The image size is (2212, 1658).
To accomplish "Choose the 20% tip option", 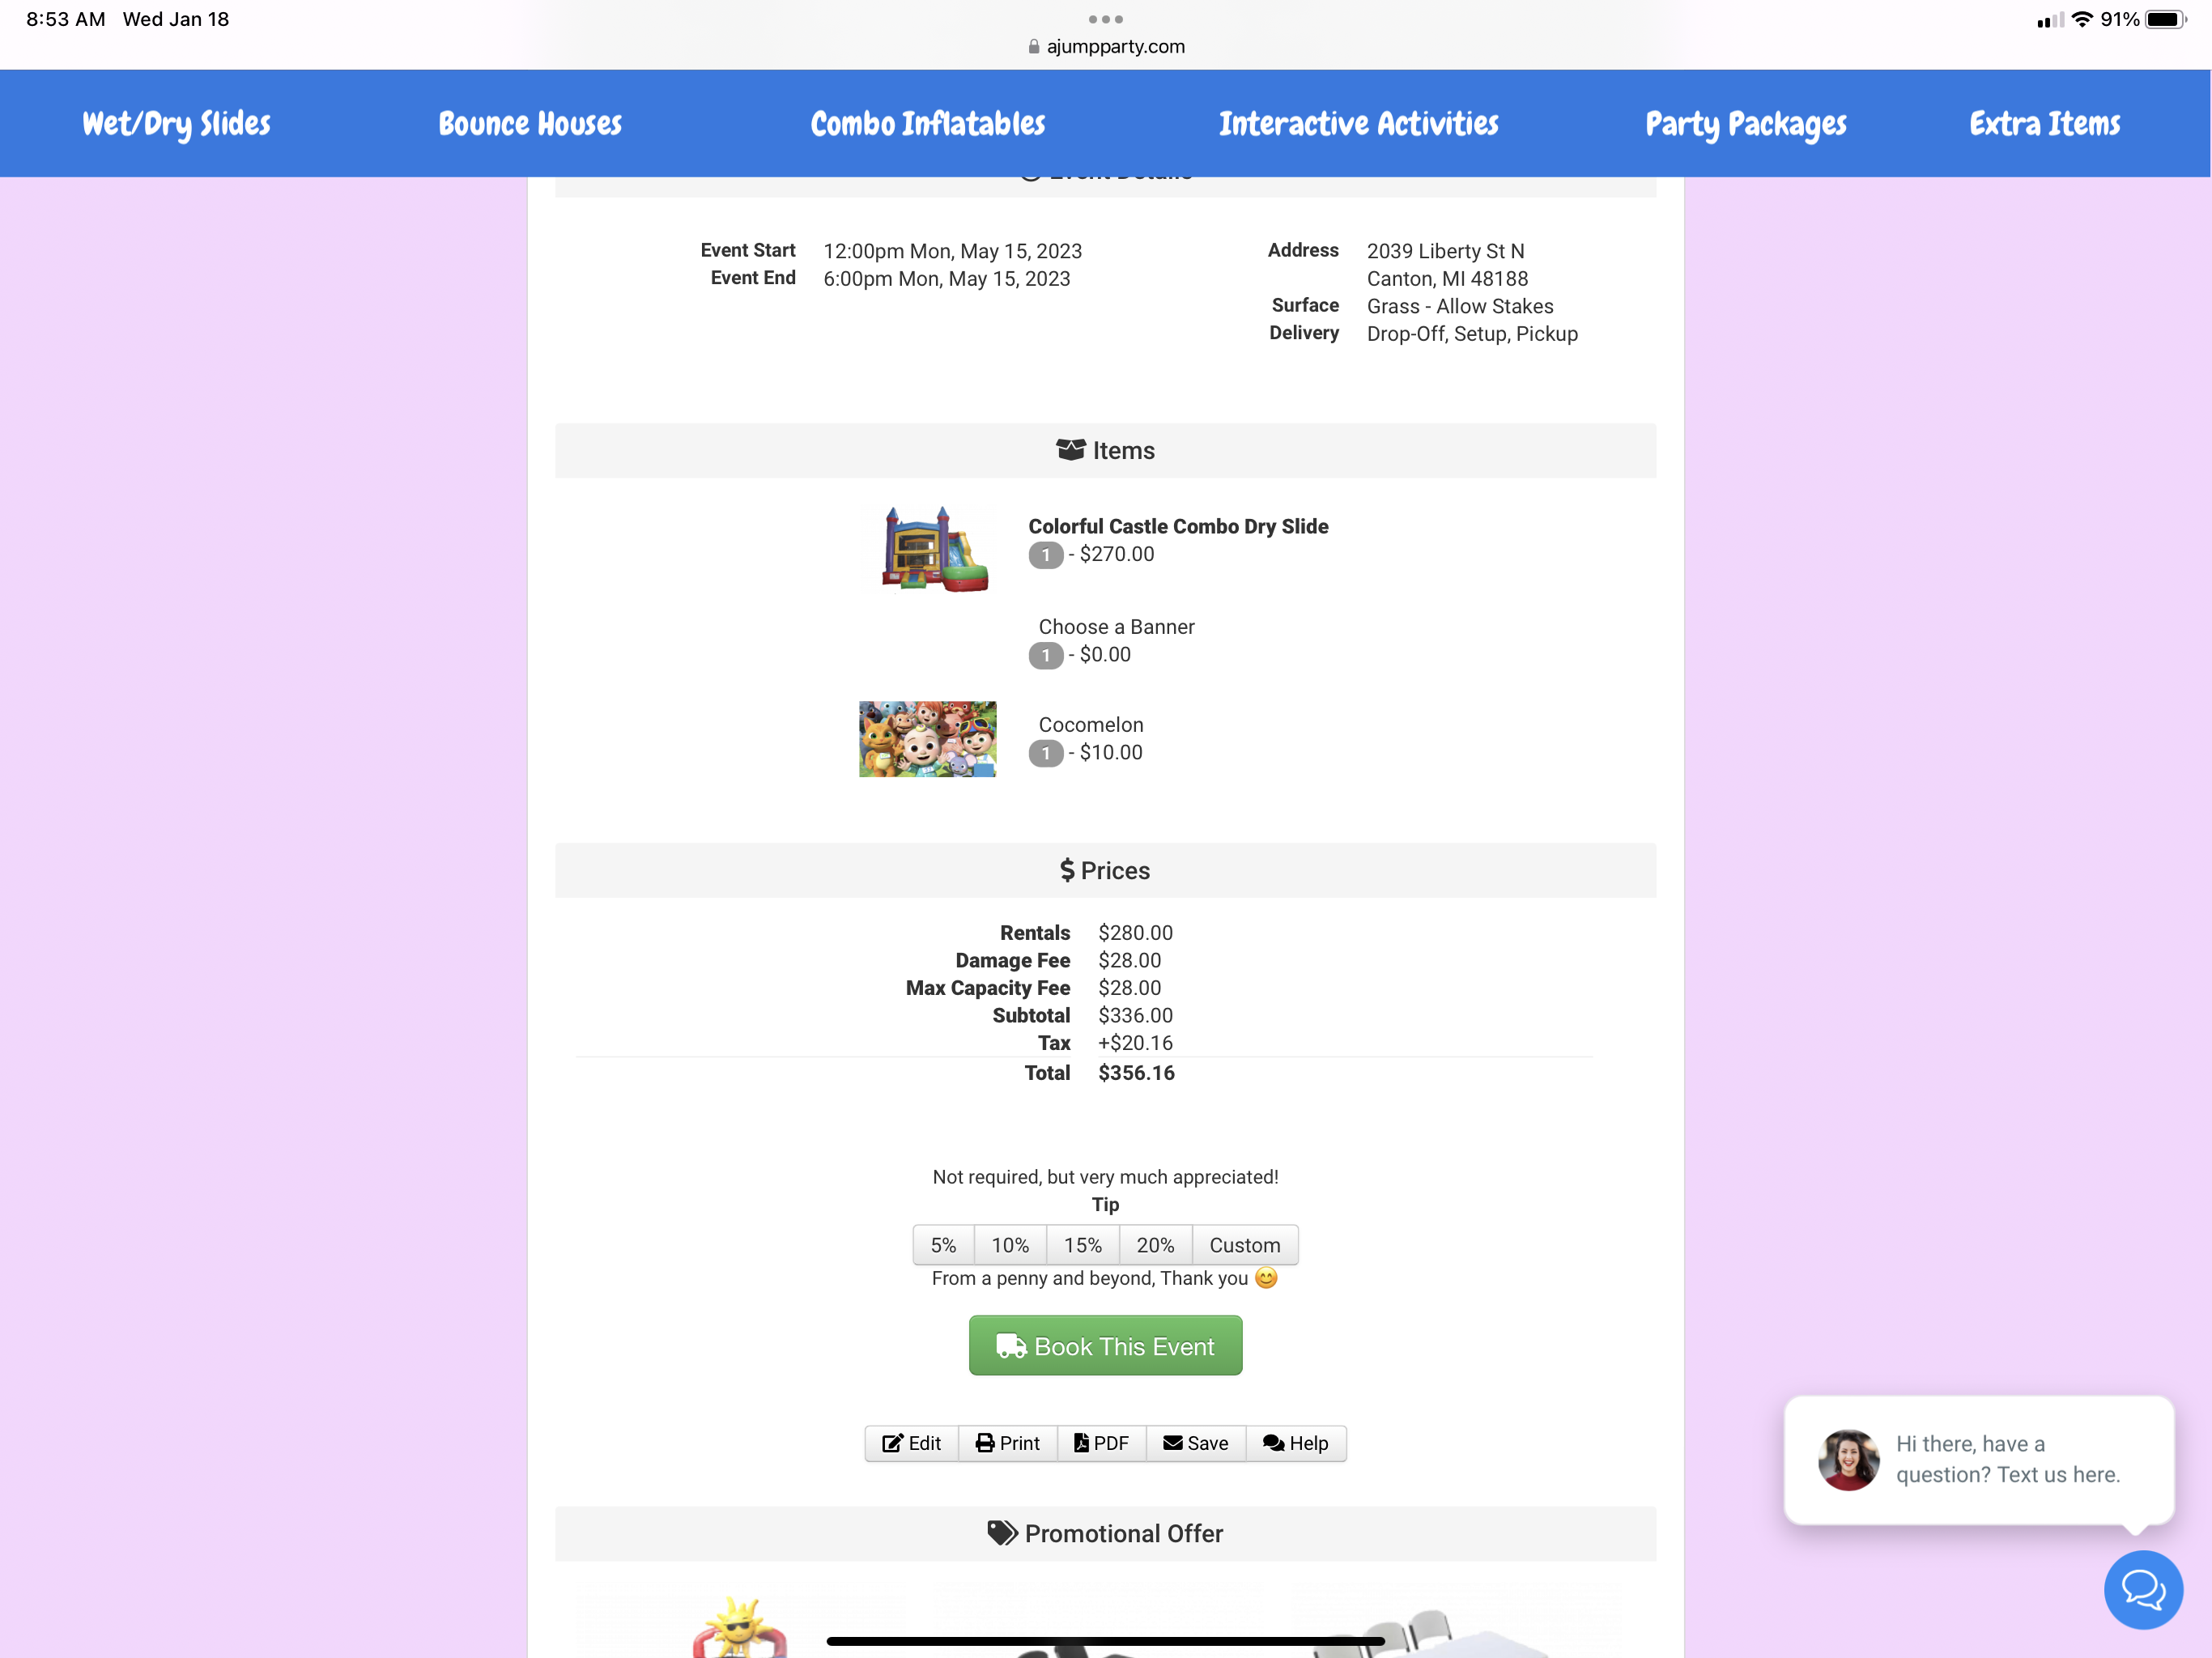I will (x=1155, y=1245).
